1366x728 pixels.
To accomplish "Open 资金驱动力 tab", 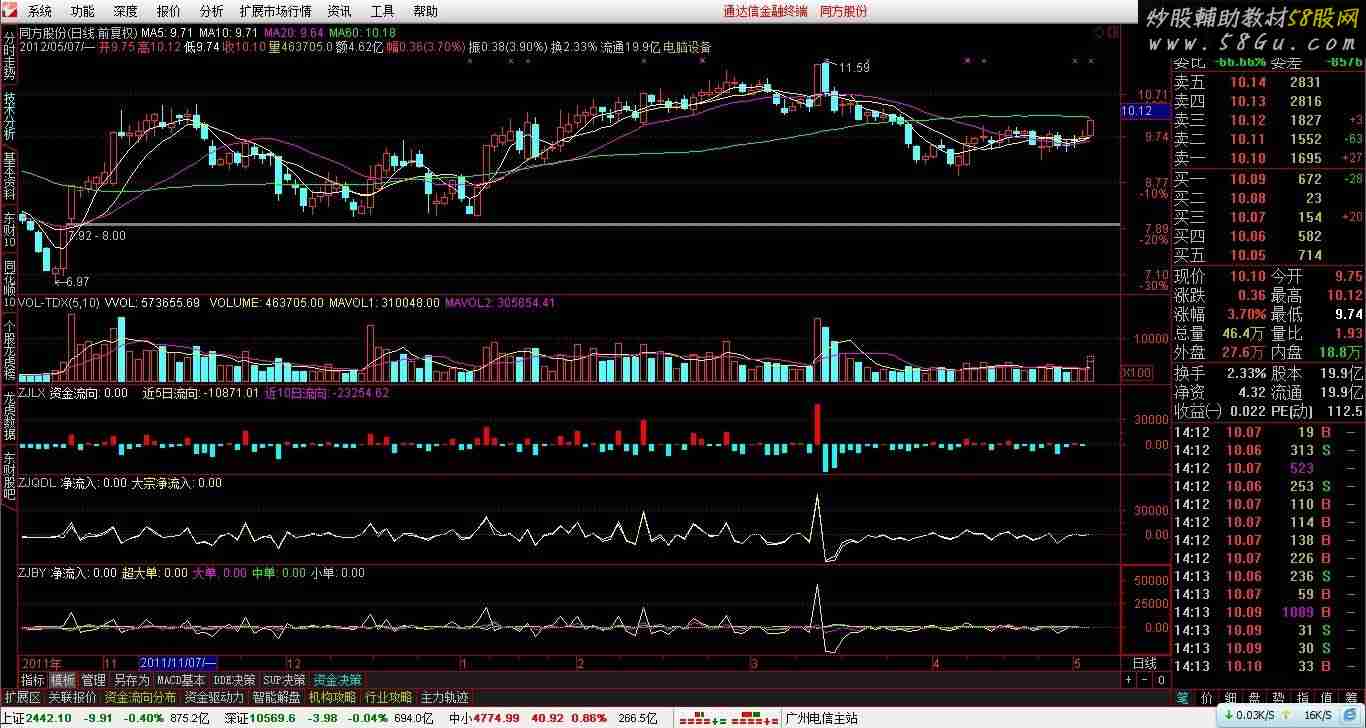I will pos(214,697).
